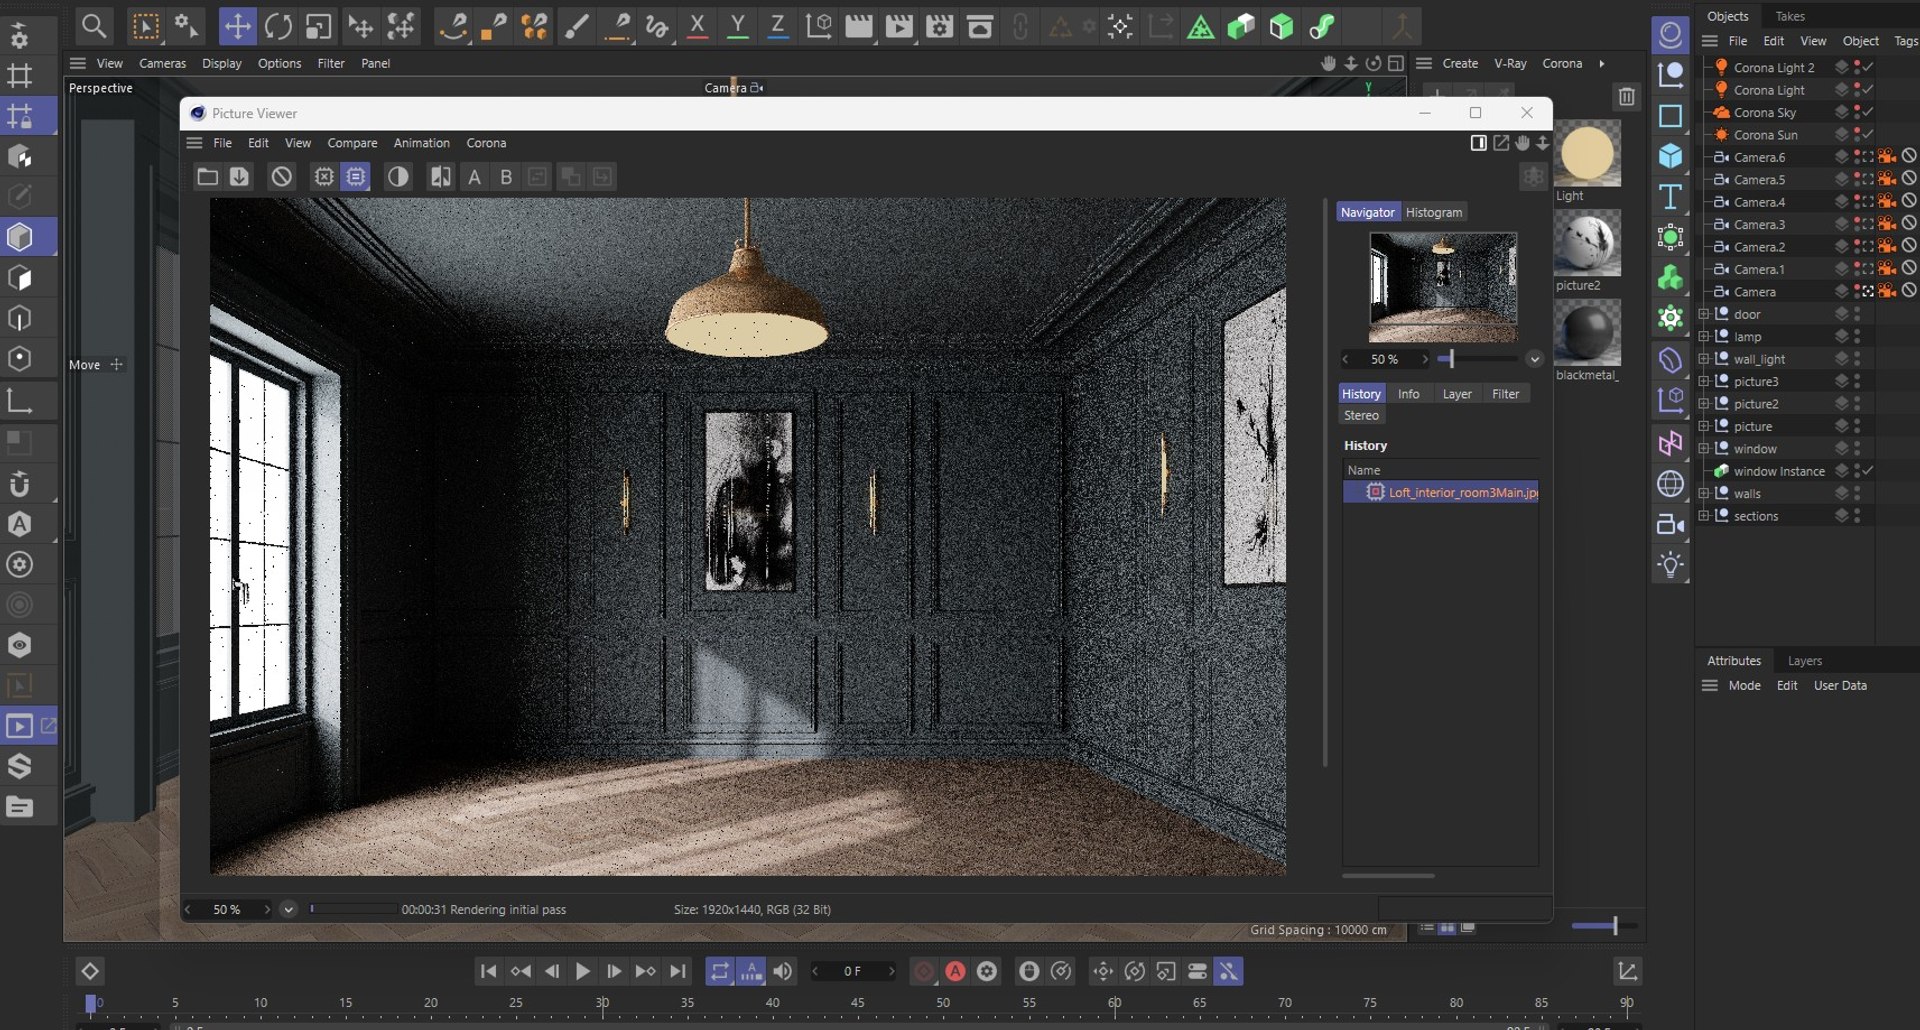This screenshot has width=1920, height=1030.
Task: Toggle visibility dots for Corona Light 2
Action: click(1857, 67)
